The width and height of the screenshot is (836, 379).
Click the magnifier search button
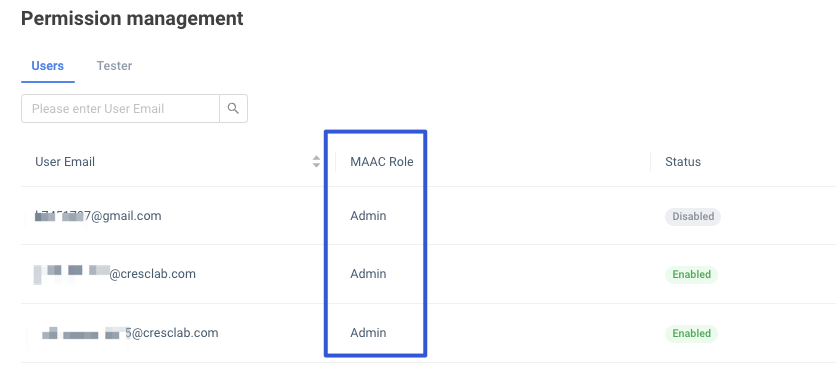[234, 109]
